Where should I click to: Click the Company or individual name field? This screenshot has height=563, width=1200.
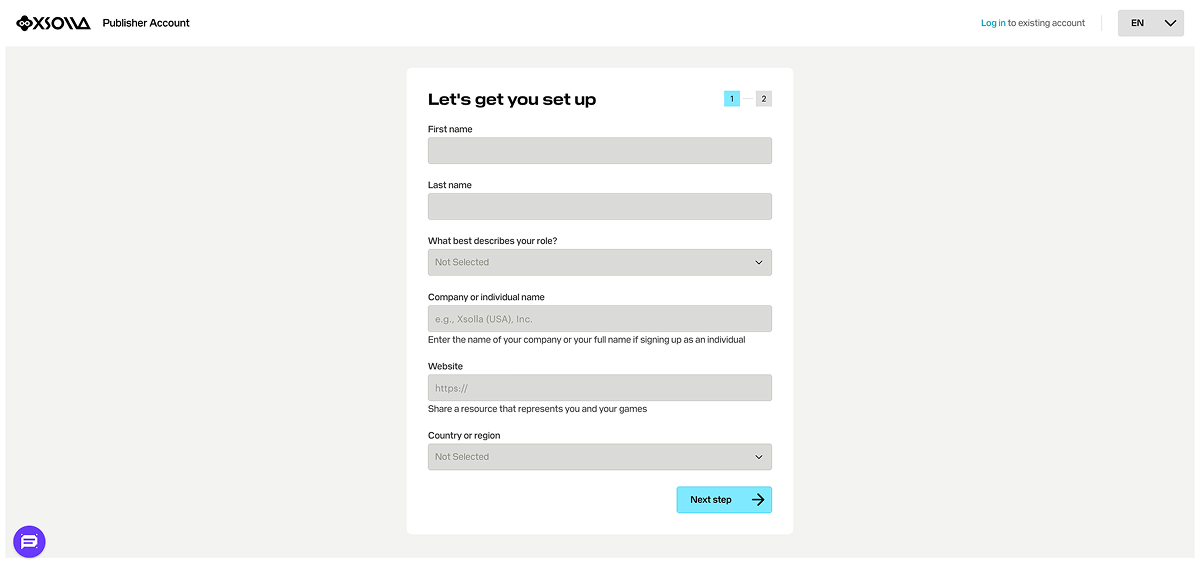599,319
